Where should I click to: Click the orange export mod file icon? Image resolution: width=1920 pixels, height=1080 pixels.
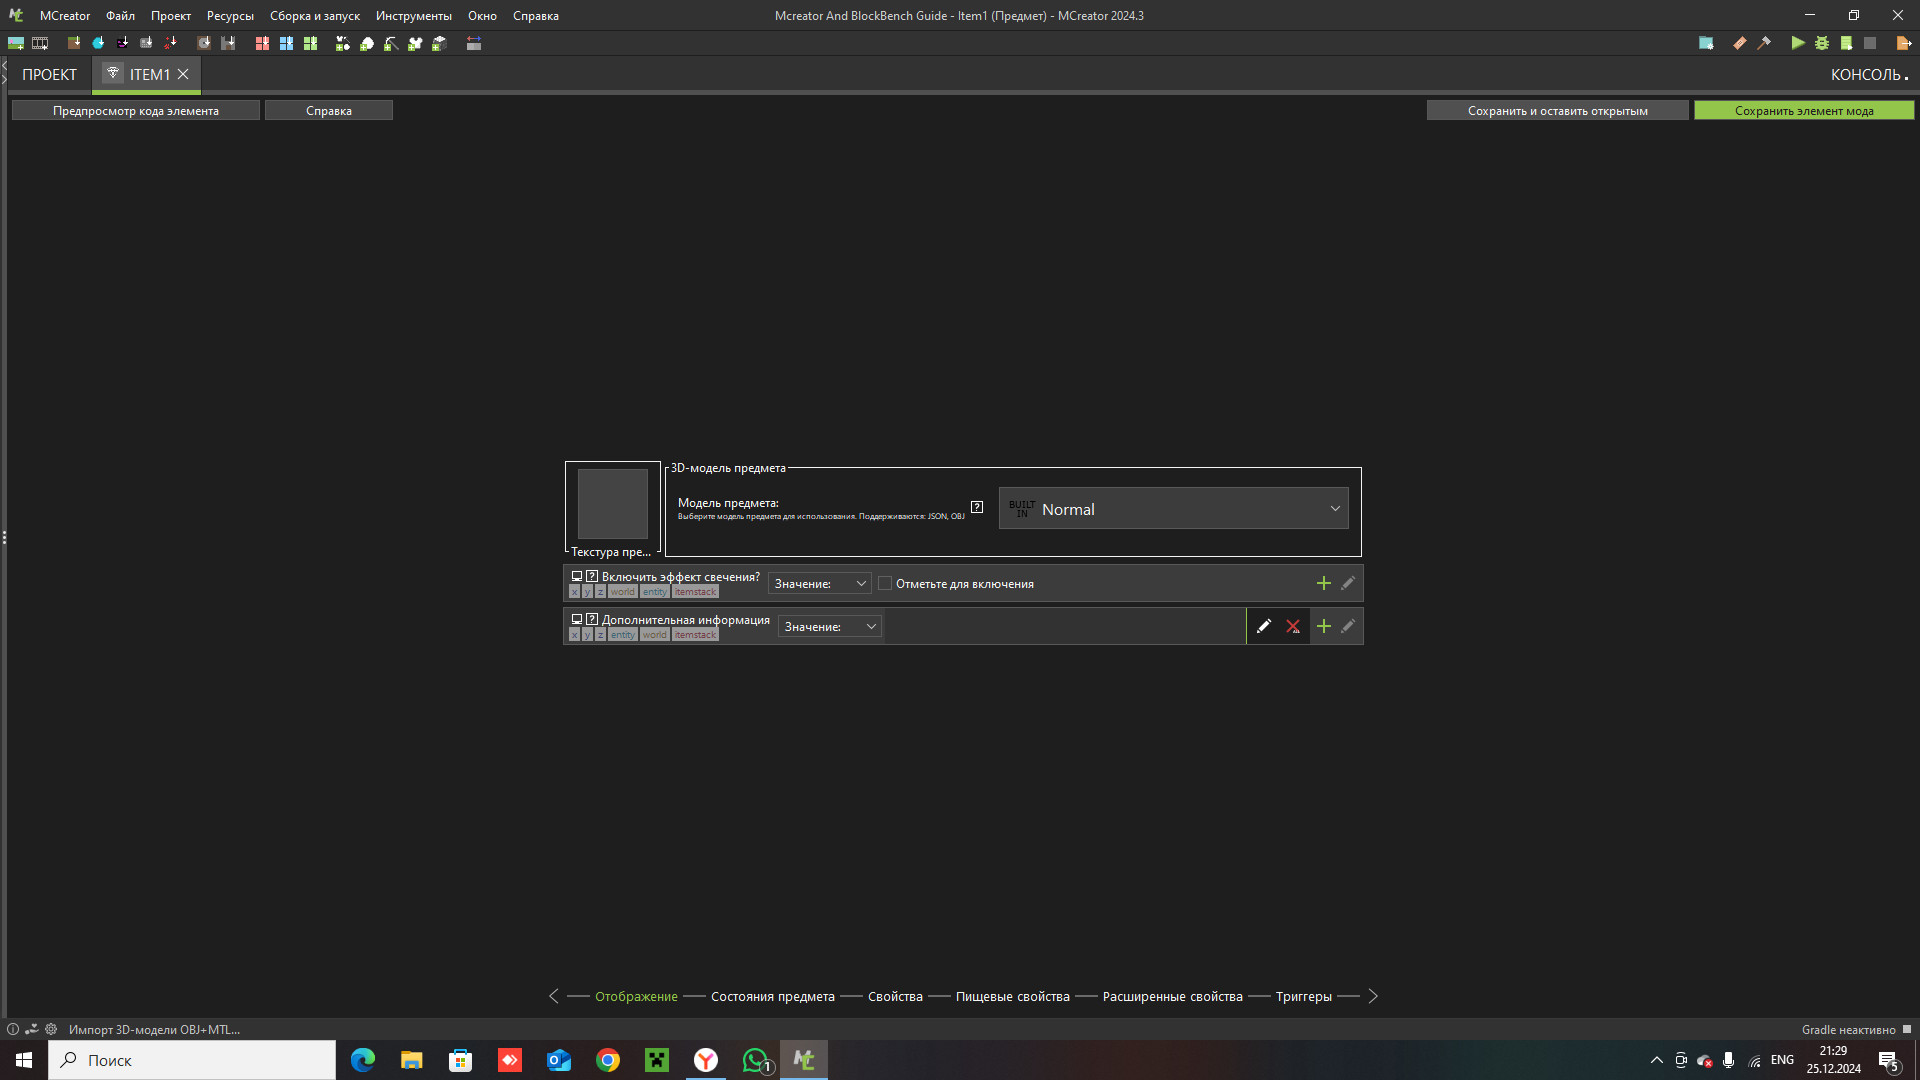pyautogui.click(x=1903, y=43)
